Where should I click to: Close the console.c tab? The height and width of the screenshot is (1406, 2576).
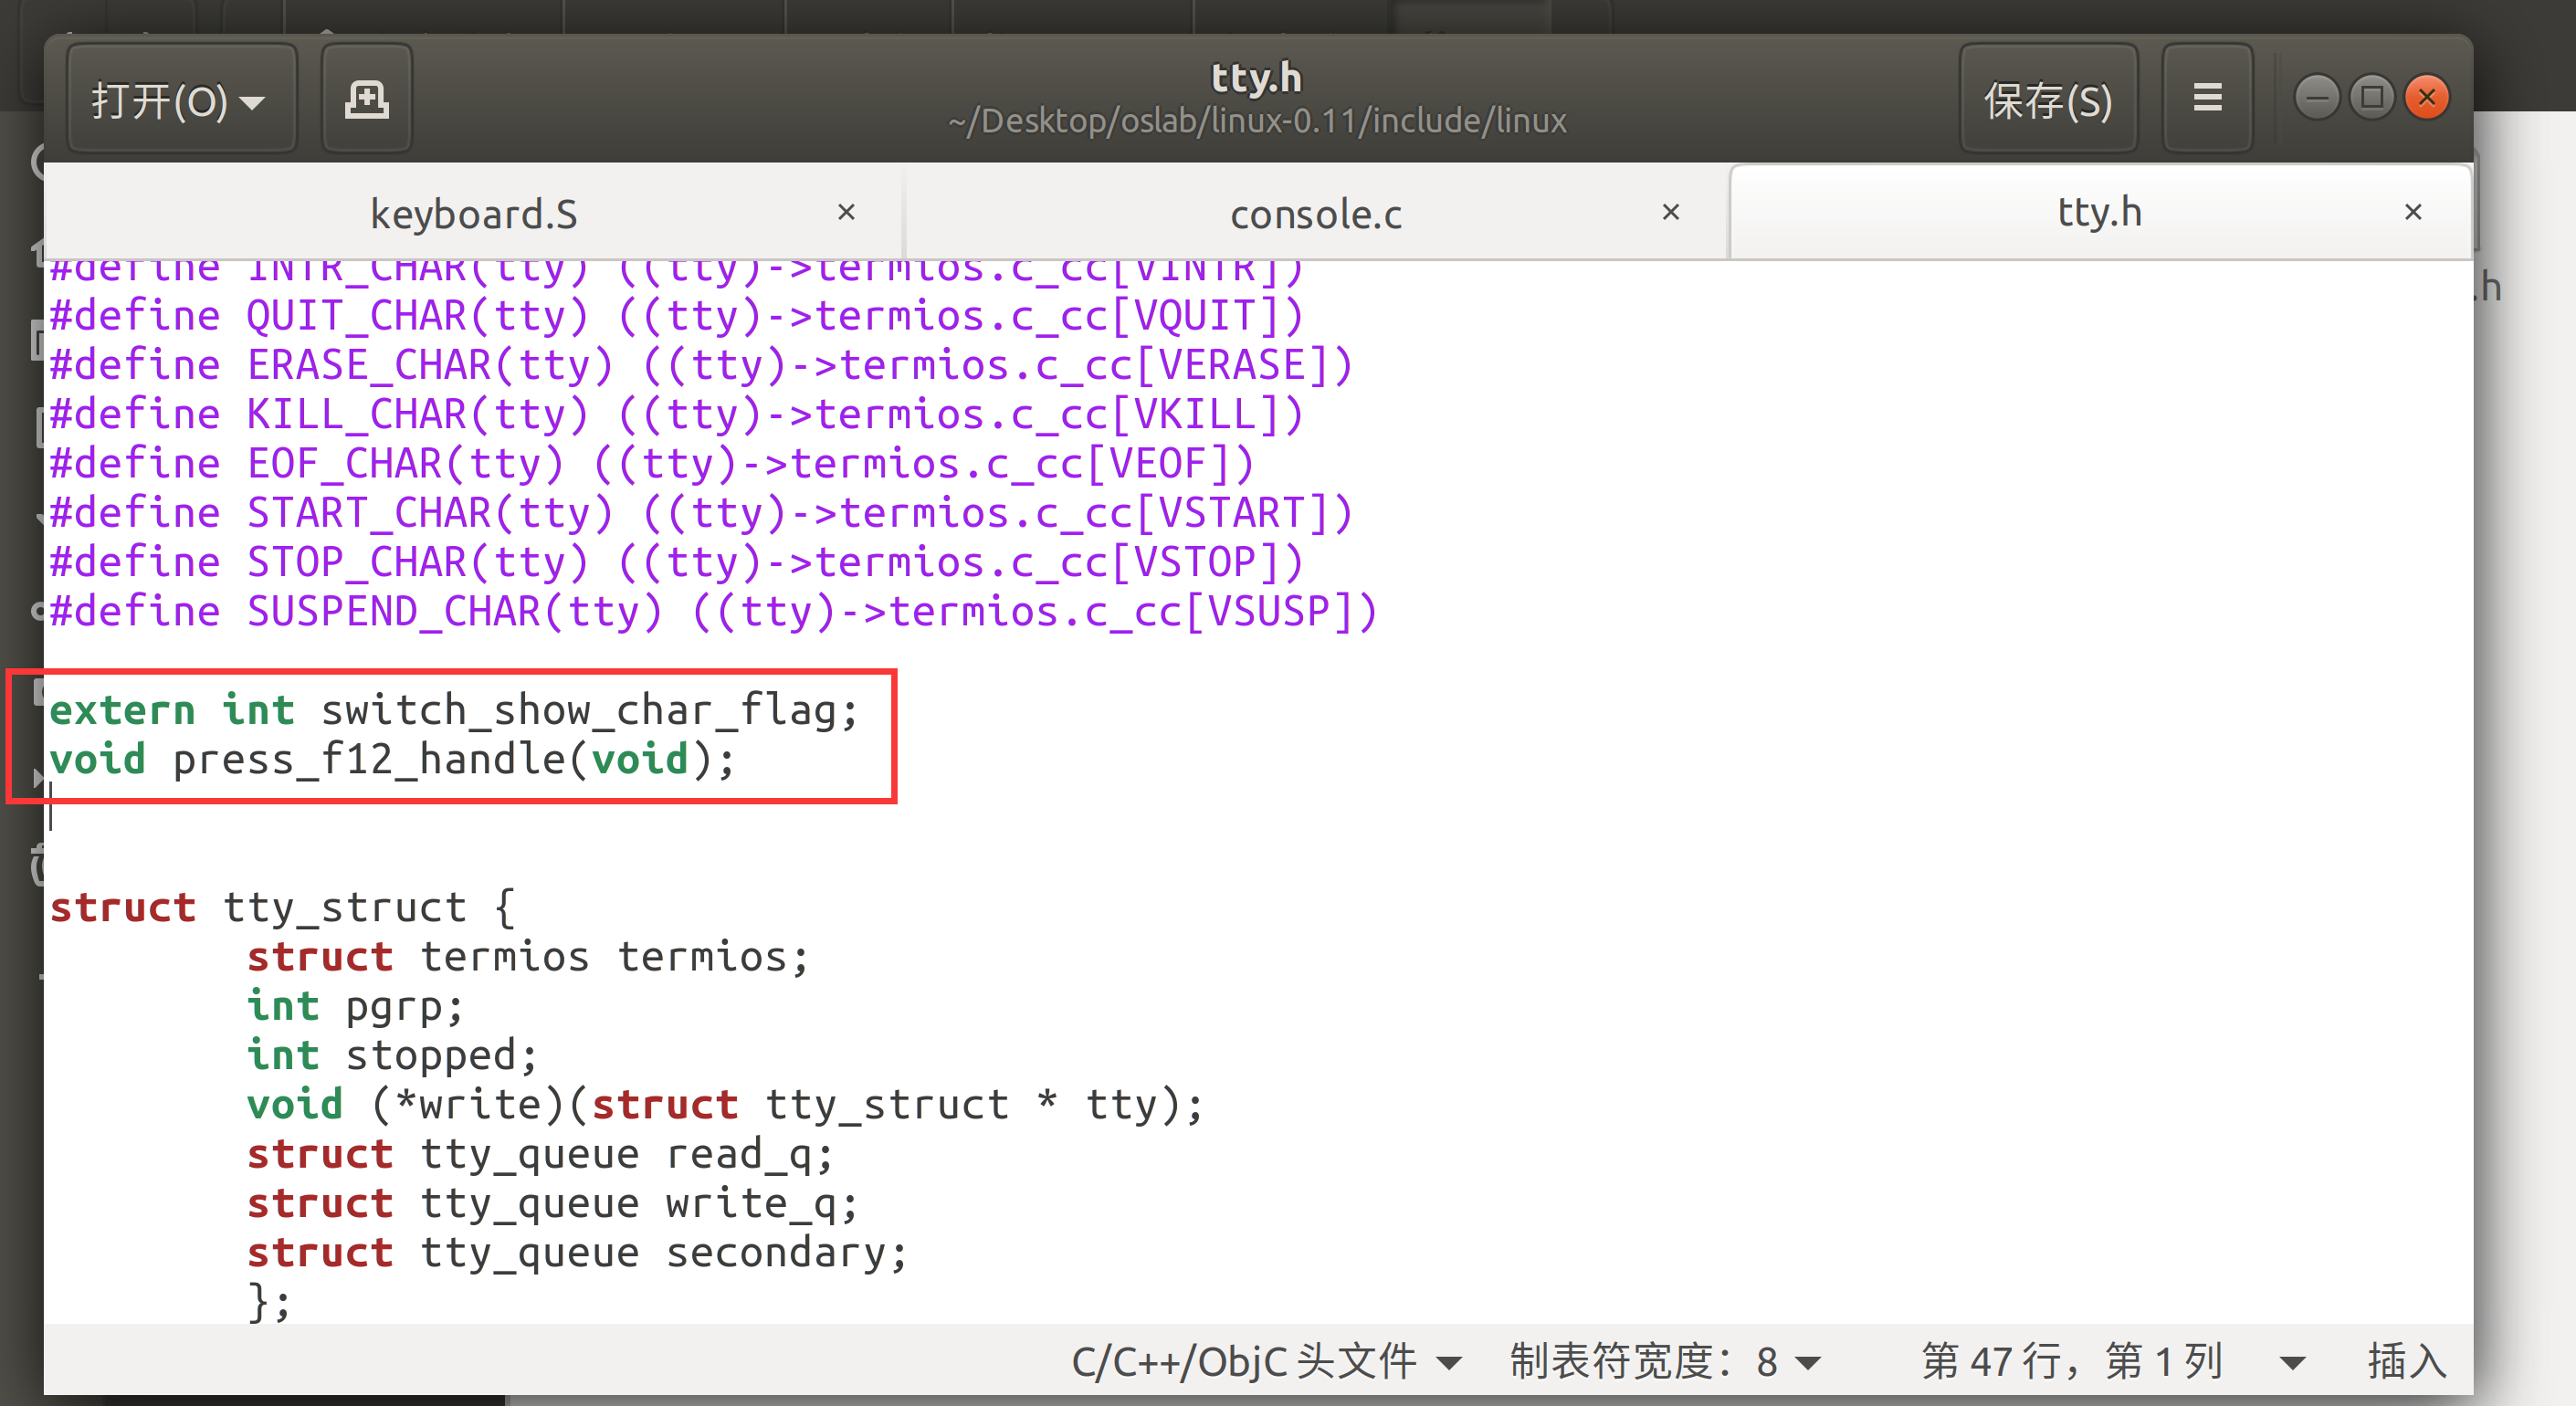tap(1670, 212)
